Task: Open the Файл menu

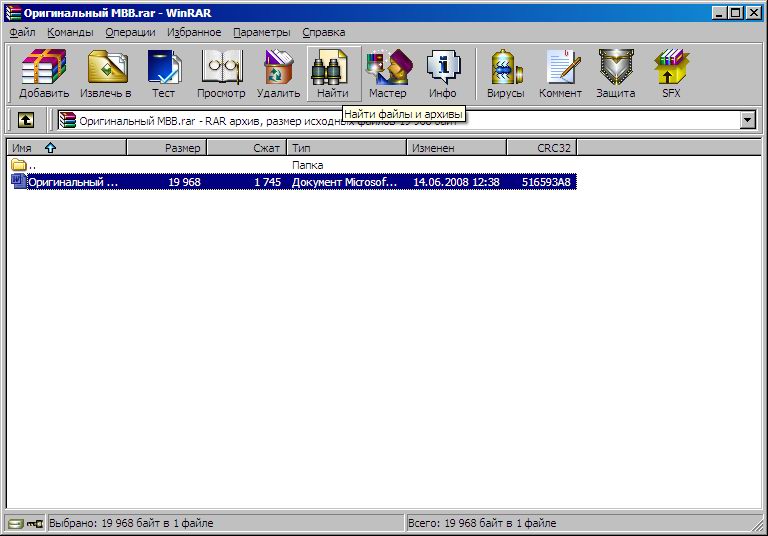Action: (x=23, y=32)
